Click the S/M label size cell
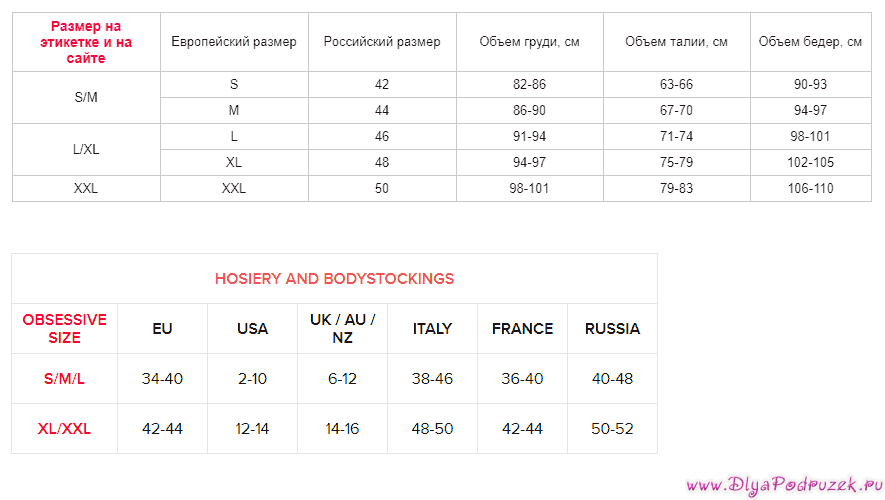The width and height of the screenshot is (885, 500). [86, 97]
